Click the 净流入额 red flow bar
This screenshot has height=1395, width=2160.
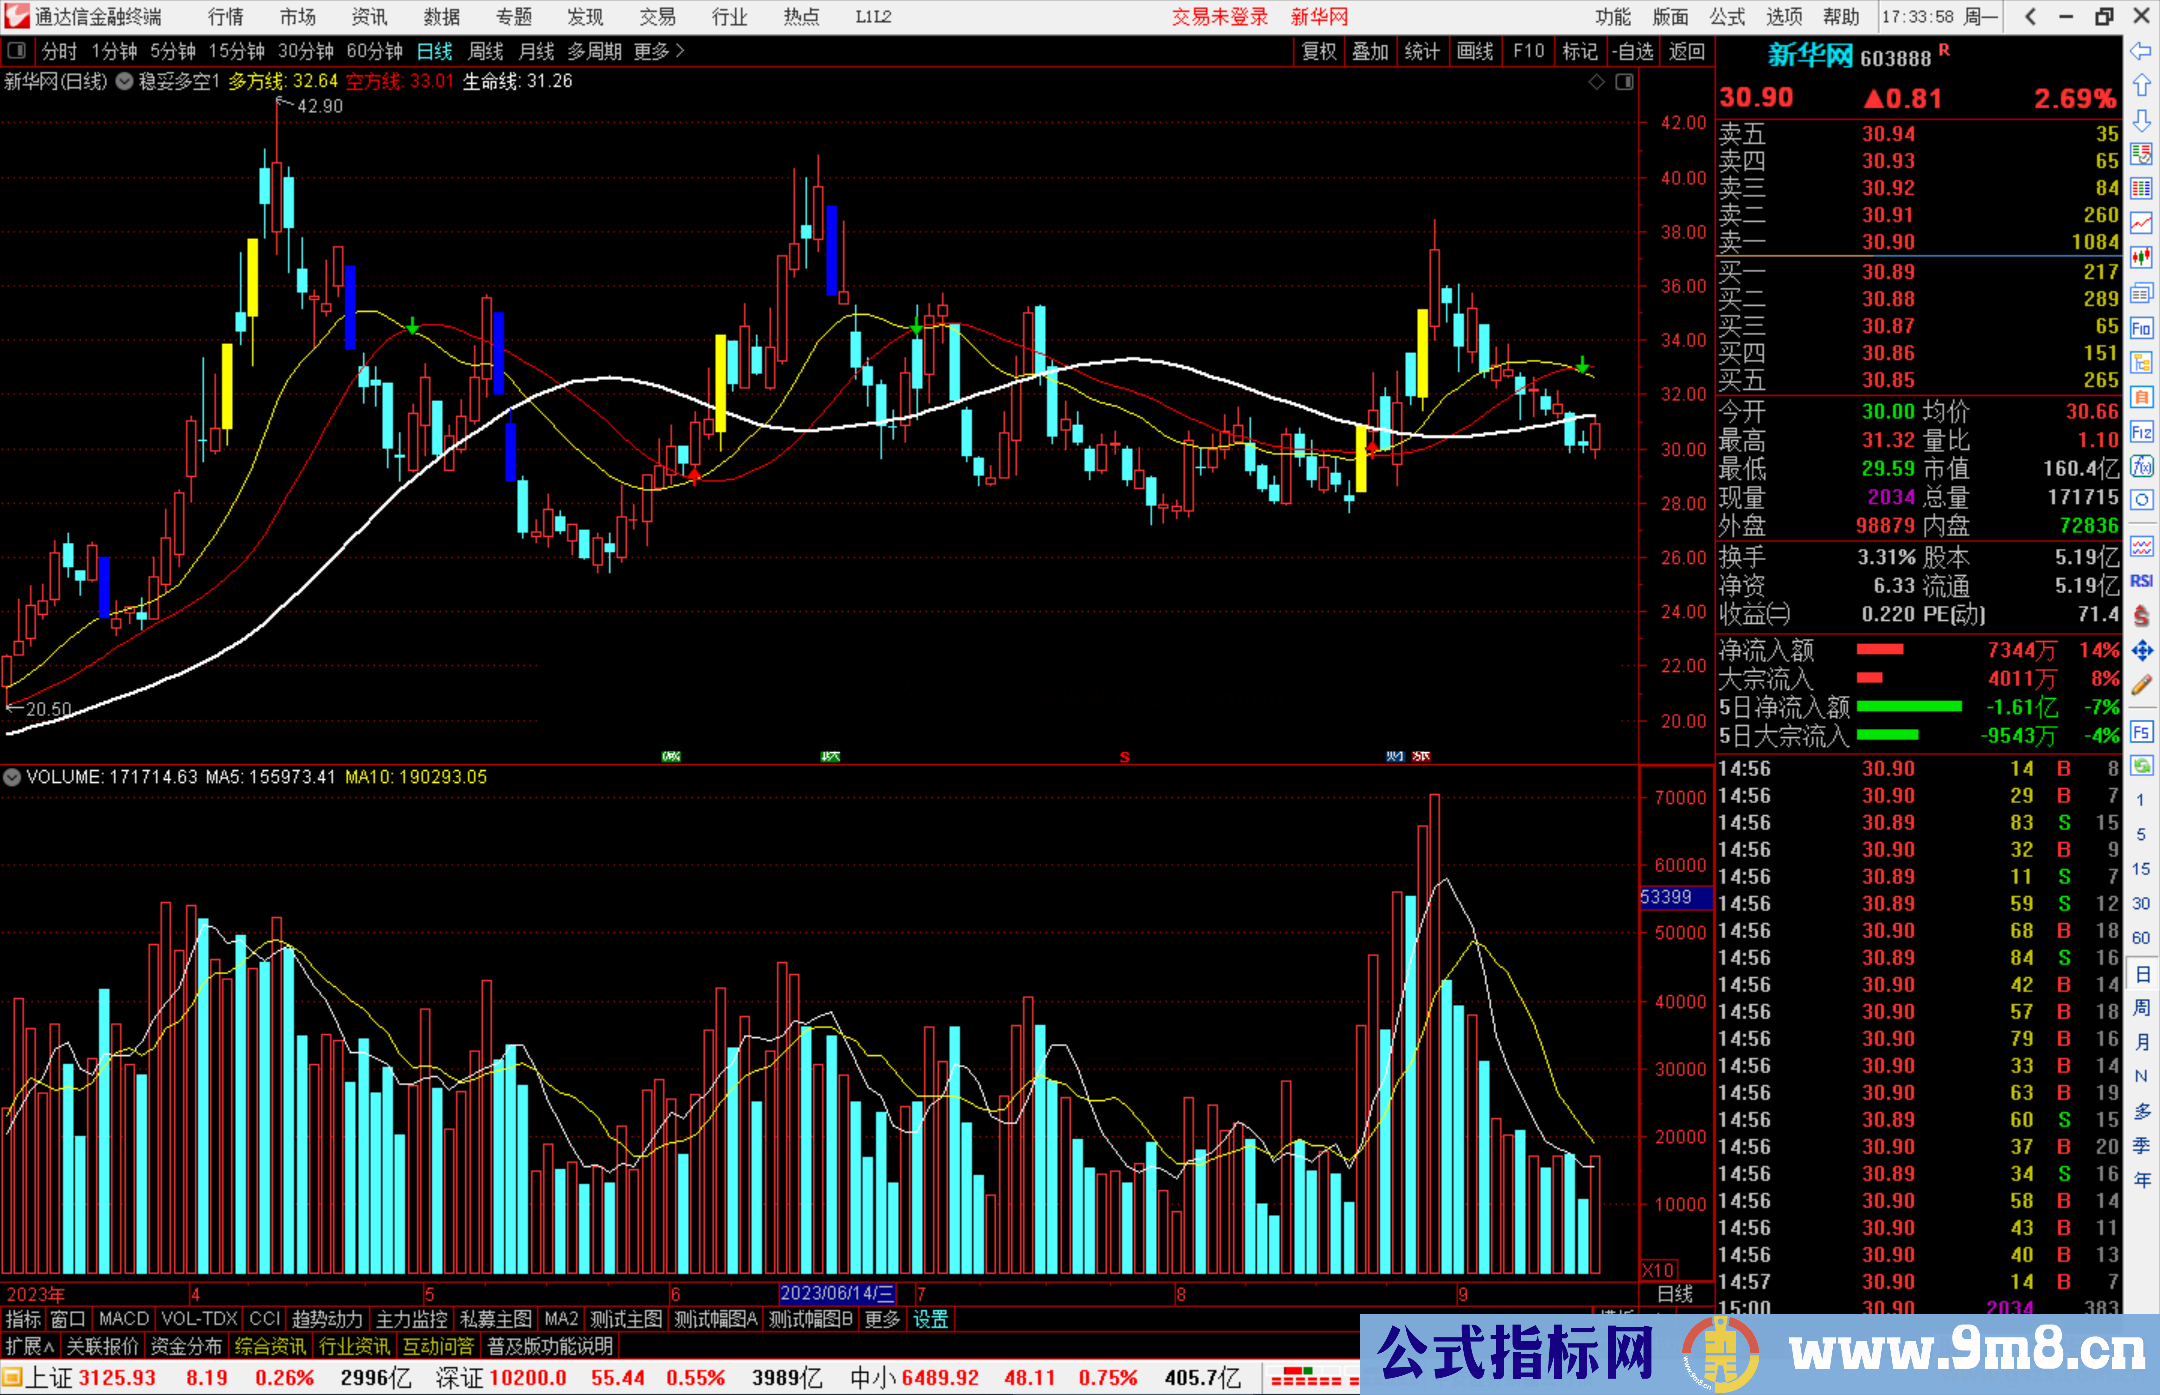1880,650
